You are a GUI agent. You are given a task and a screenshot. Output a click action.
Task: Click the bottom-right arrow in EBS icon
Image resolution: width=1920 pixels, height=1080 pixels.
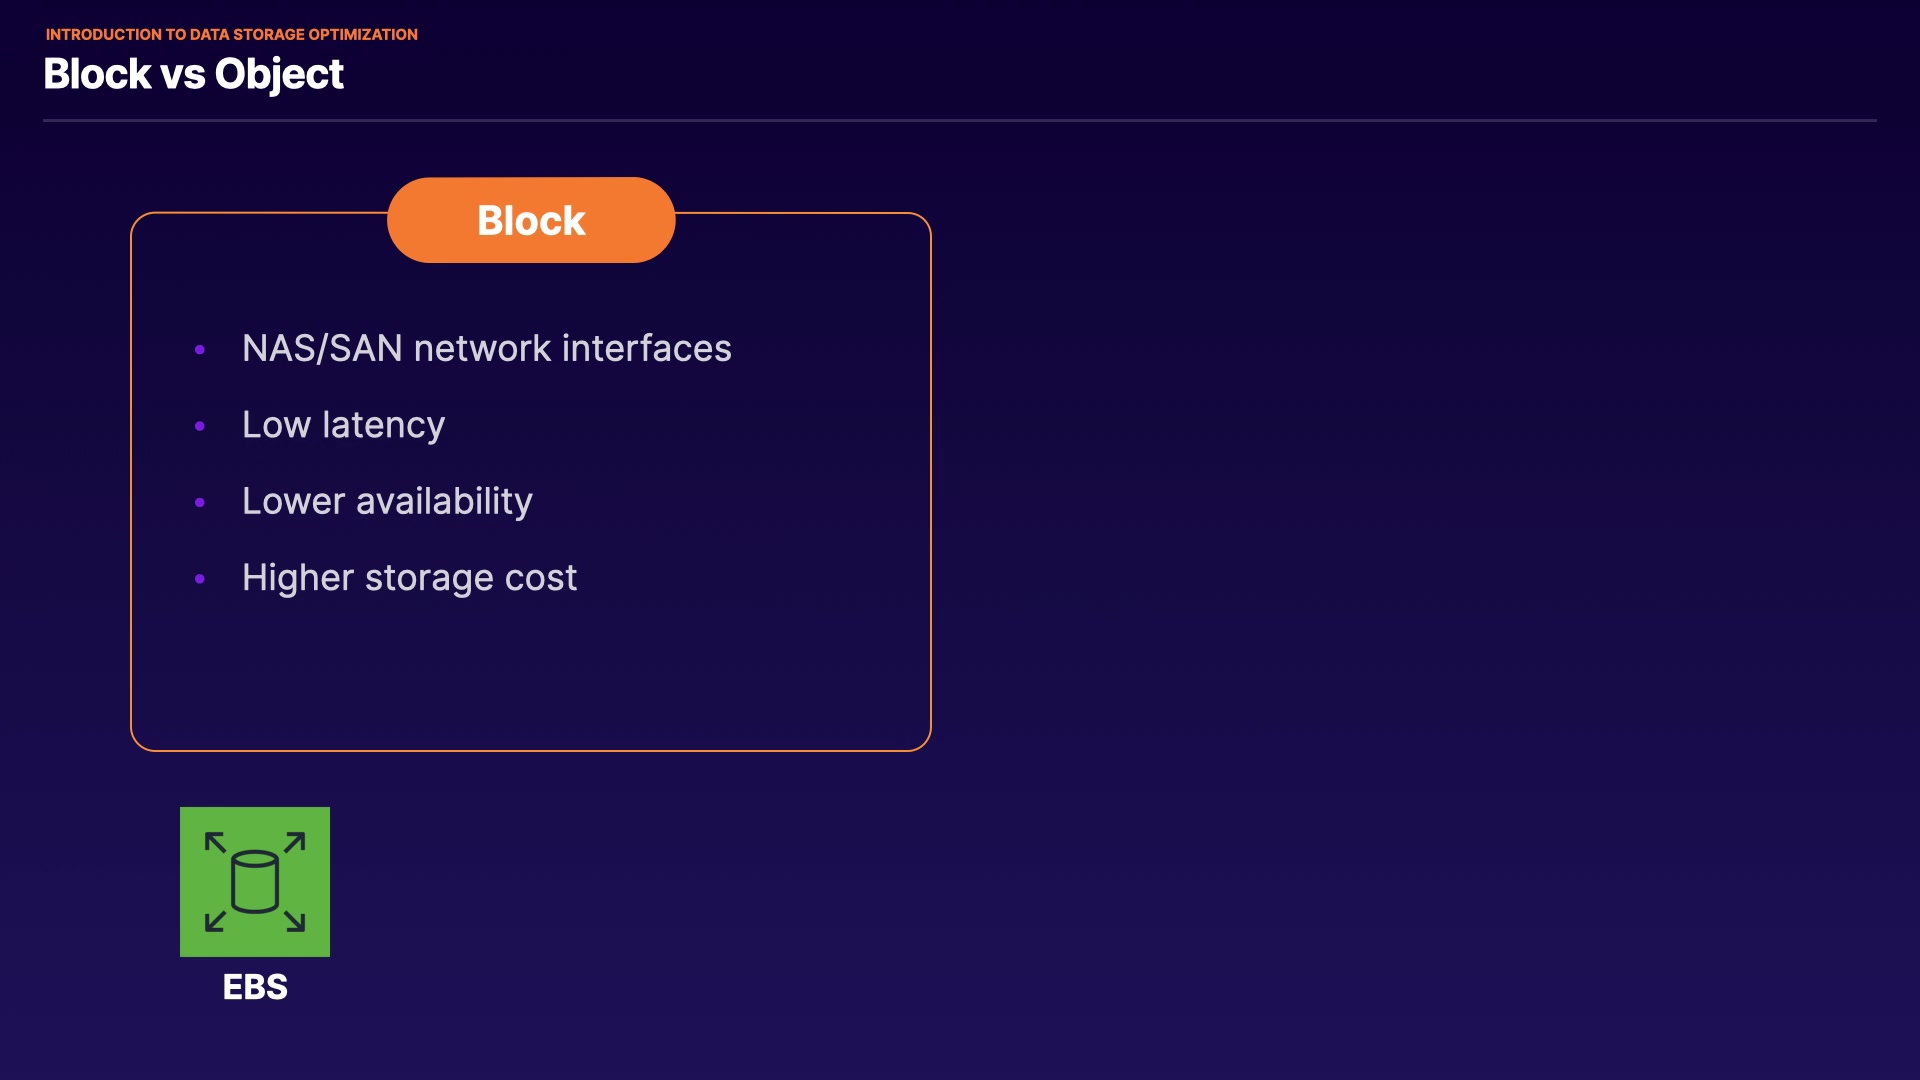click(x=294, y=920)
